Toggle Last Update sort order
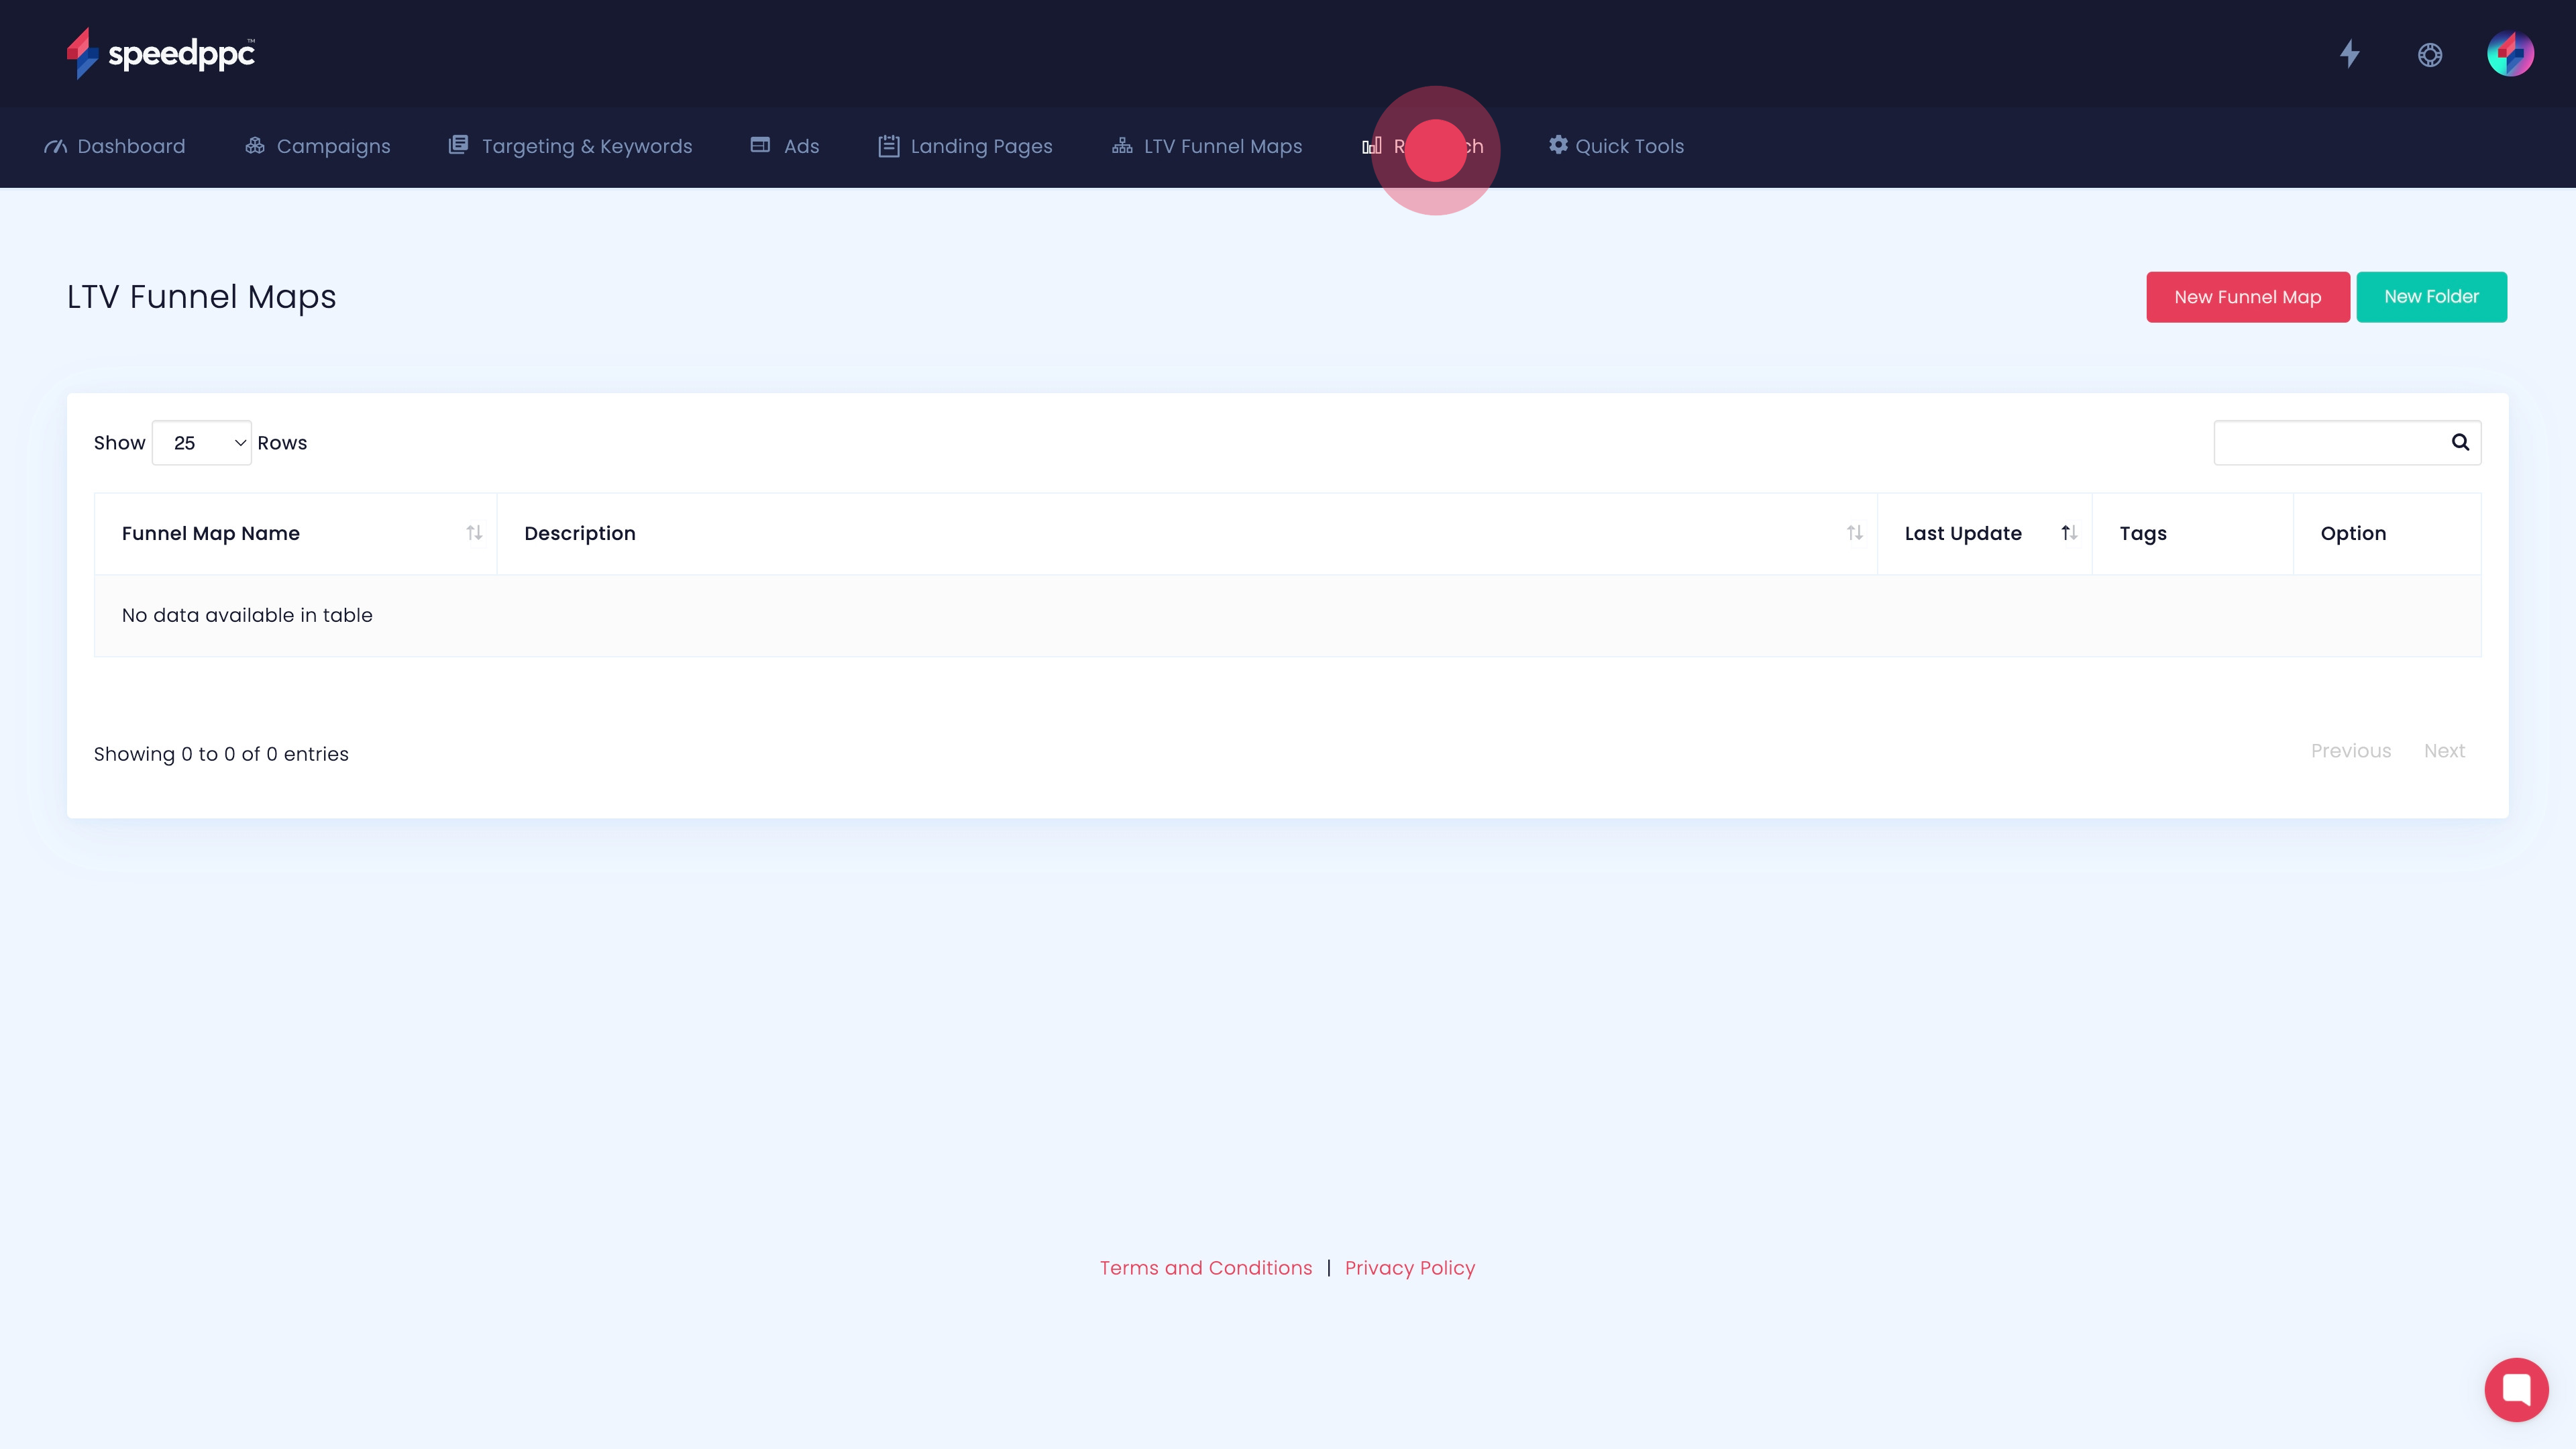2576x1449 pixels. 2069,533
